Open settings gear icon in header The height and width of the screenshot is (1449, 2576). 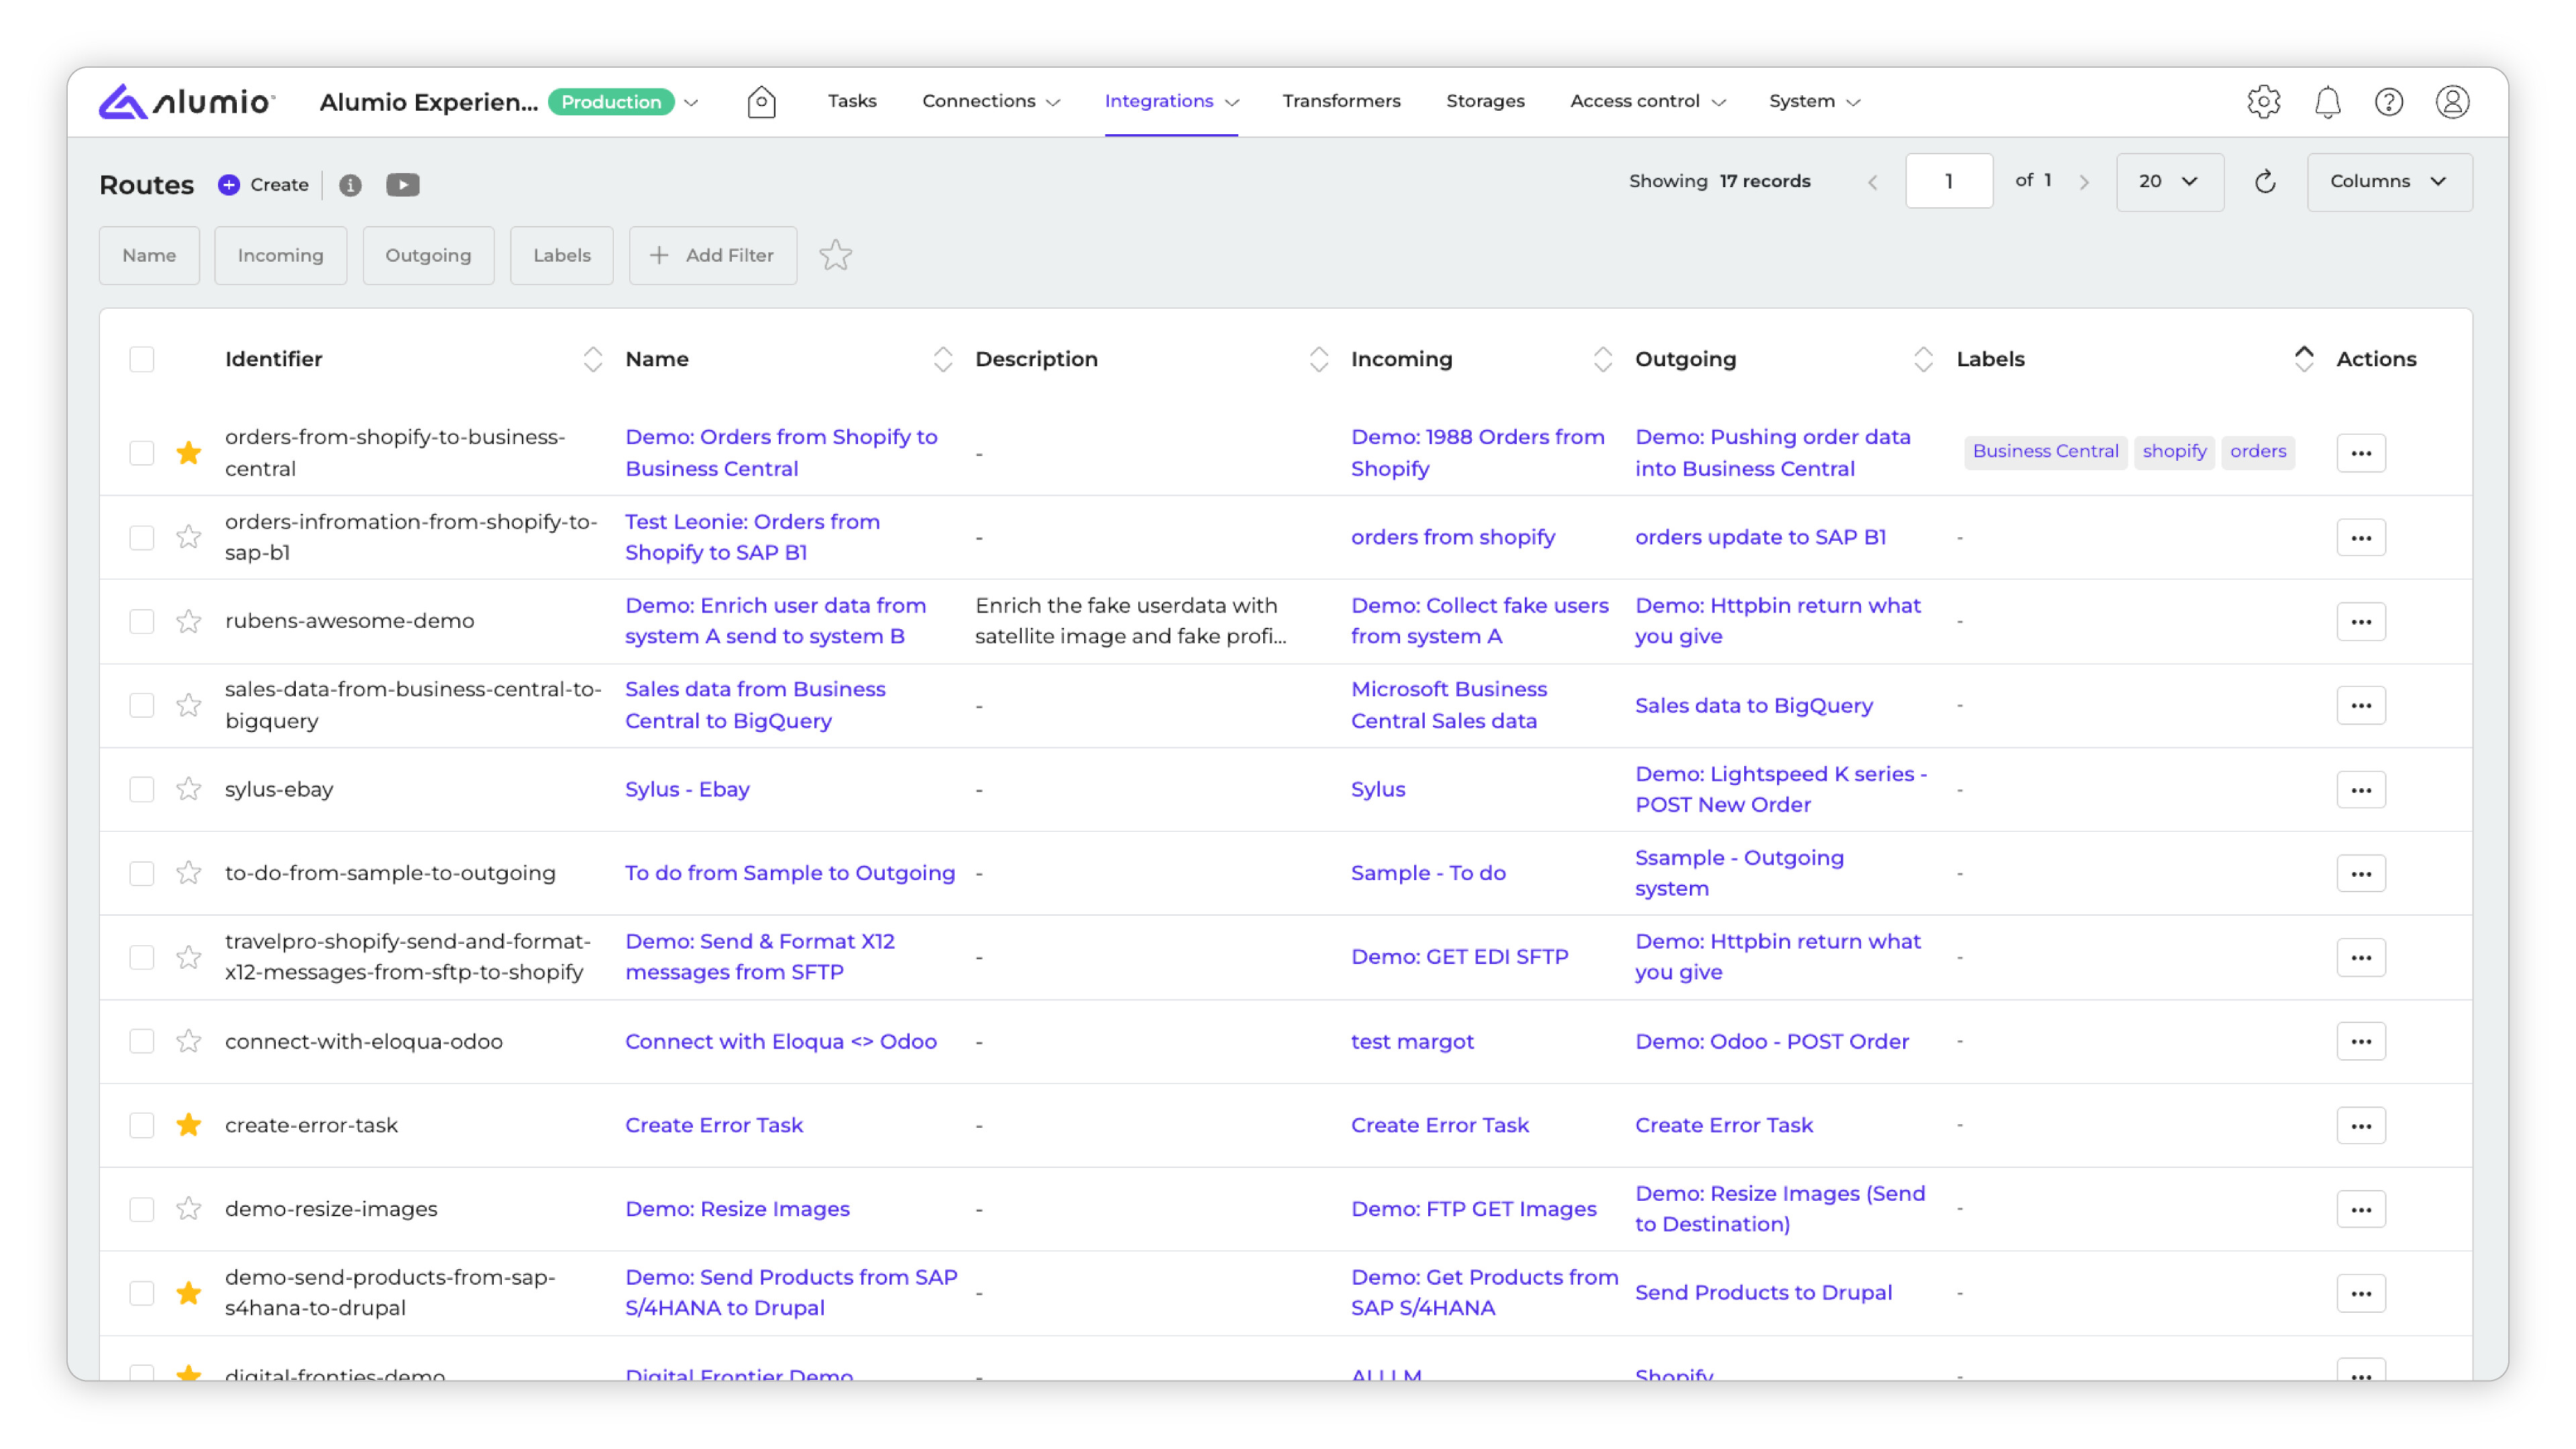(2263, 101)
